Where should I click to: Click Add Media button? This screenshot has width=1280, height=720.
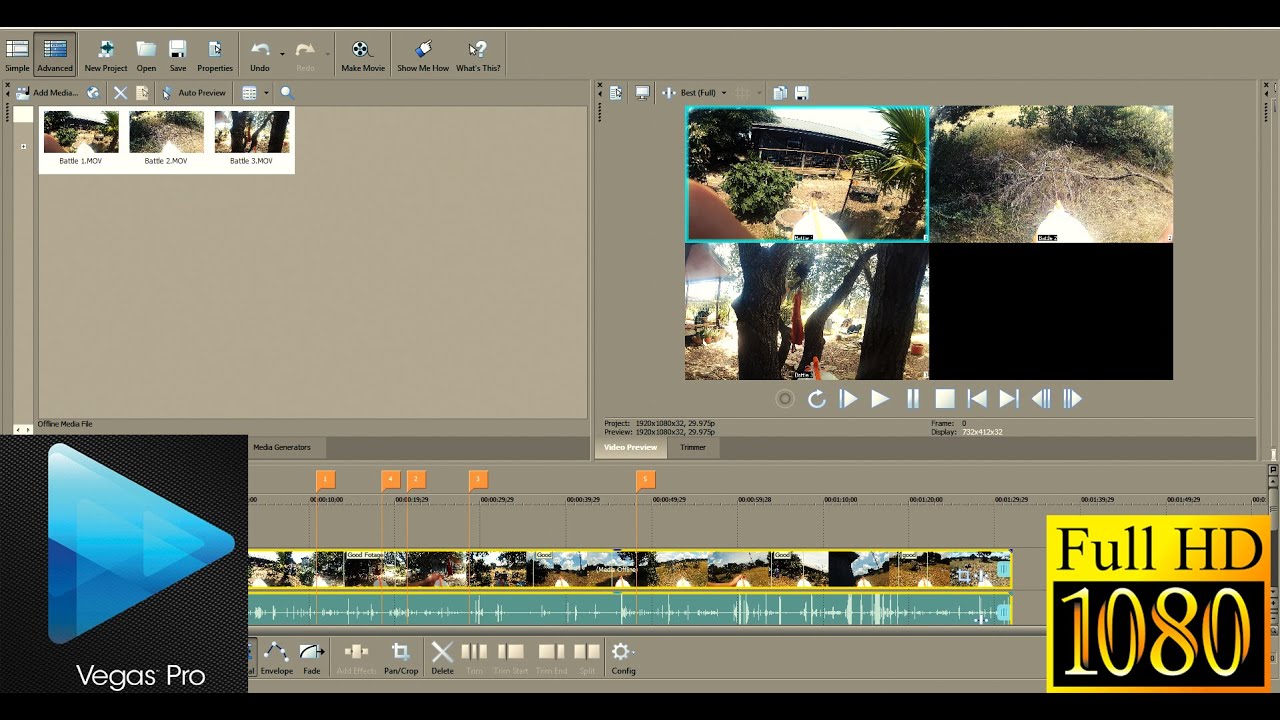pyautogui.click(x=46, y=92)
